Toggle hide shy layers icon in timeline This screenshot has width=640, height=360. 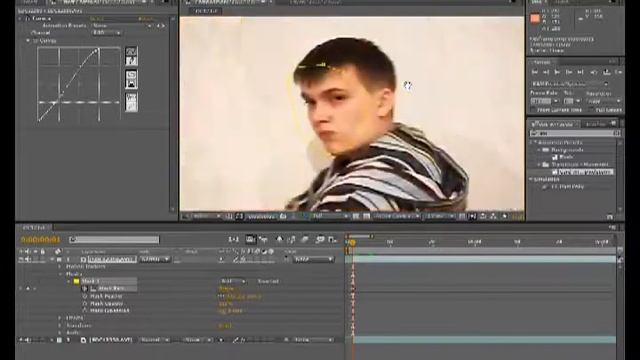coord(279,240)
